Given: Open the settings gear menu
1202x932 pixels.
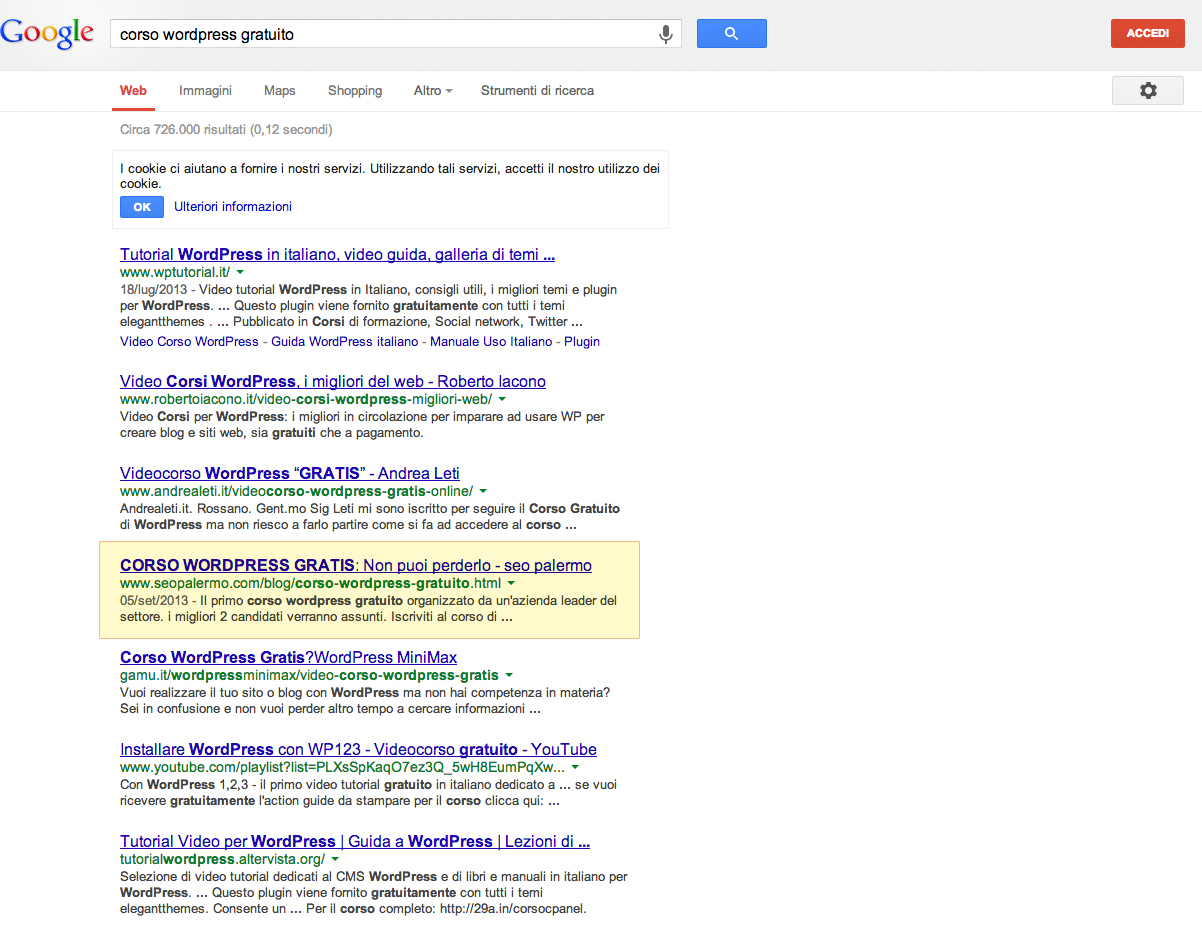Looking at the screenshot, I should (1147, 91).
